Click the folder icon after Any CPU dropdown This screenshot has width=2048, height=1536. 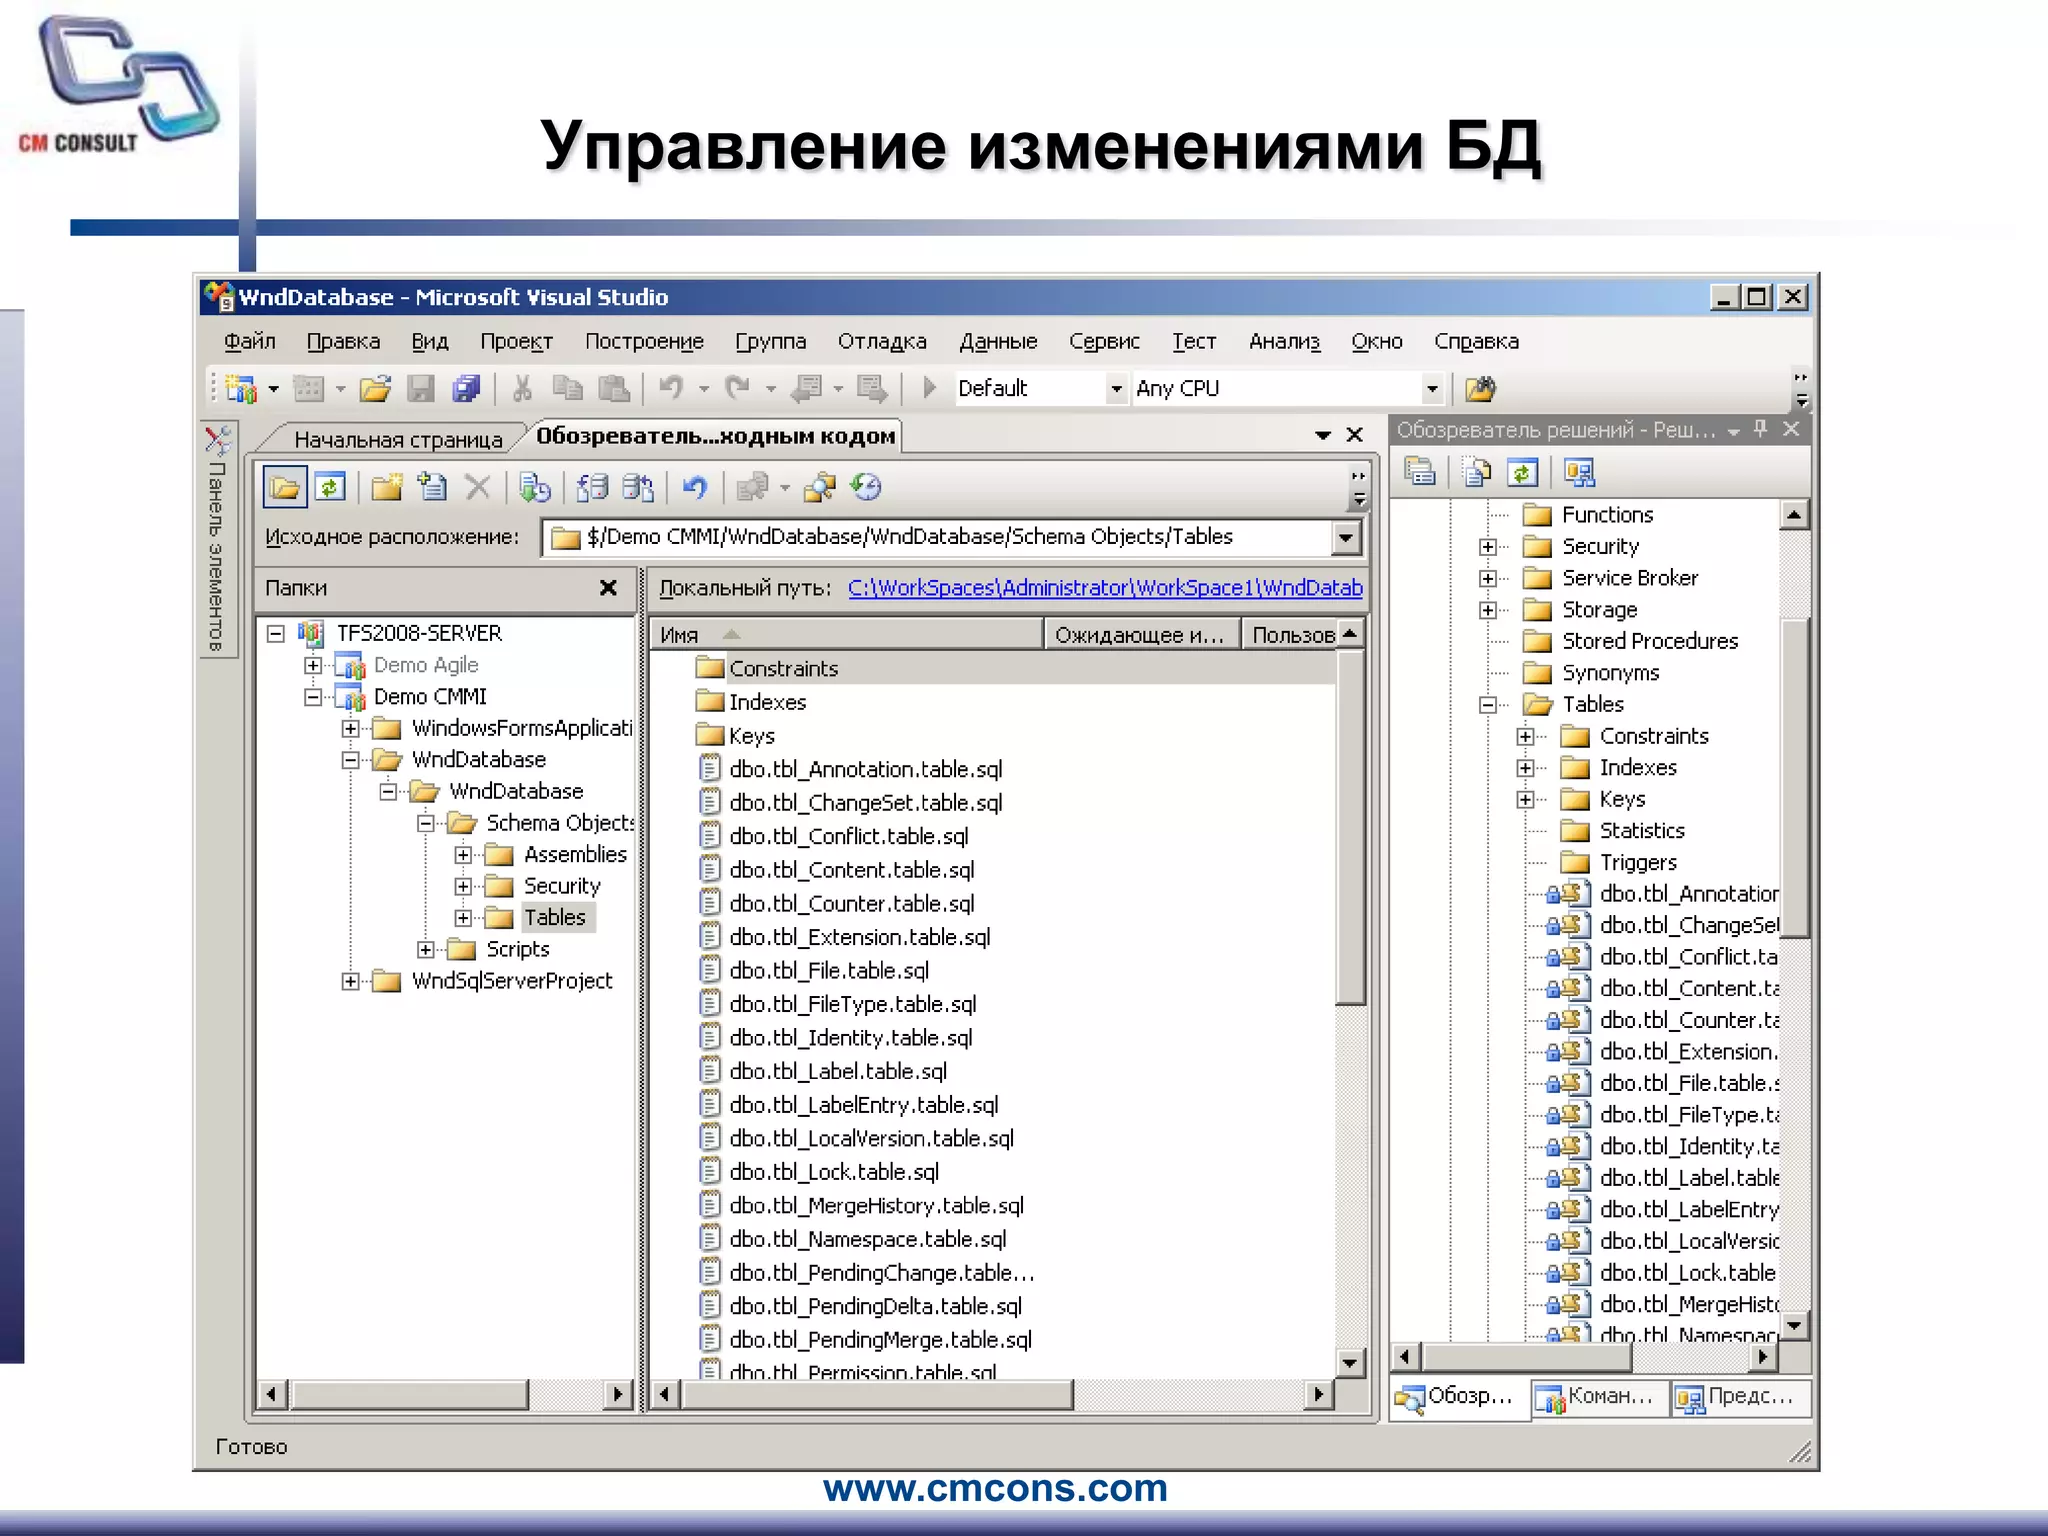1480,388
